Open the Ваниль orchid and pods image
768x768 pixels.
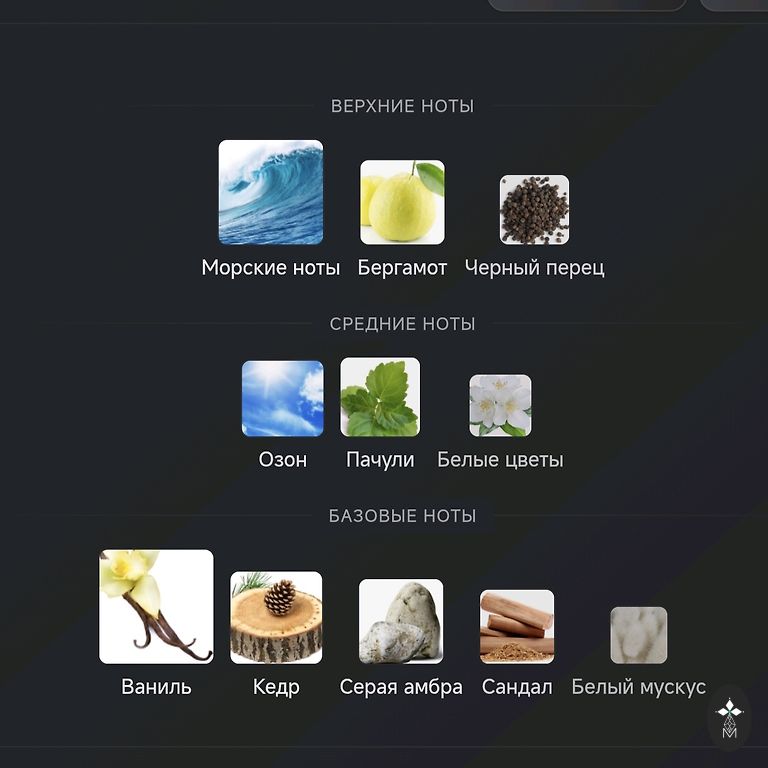[156, 606]
